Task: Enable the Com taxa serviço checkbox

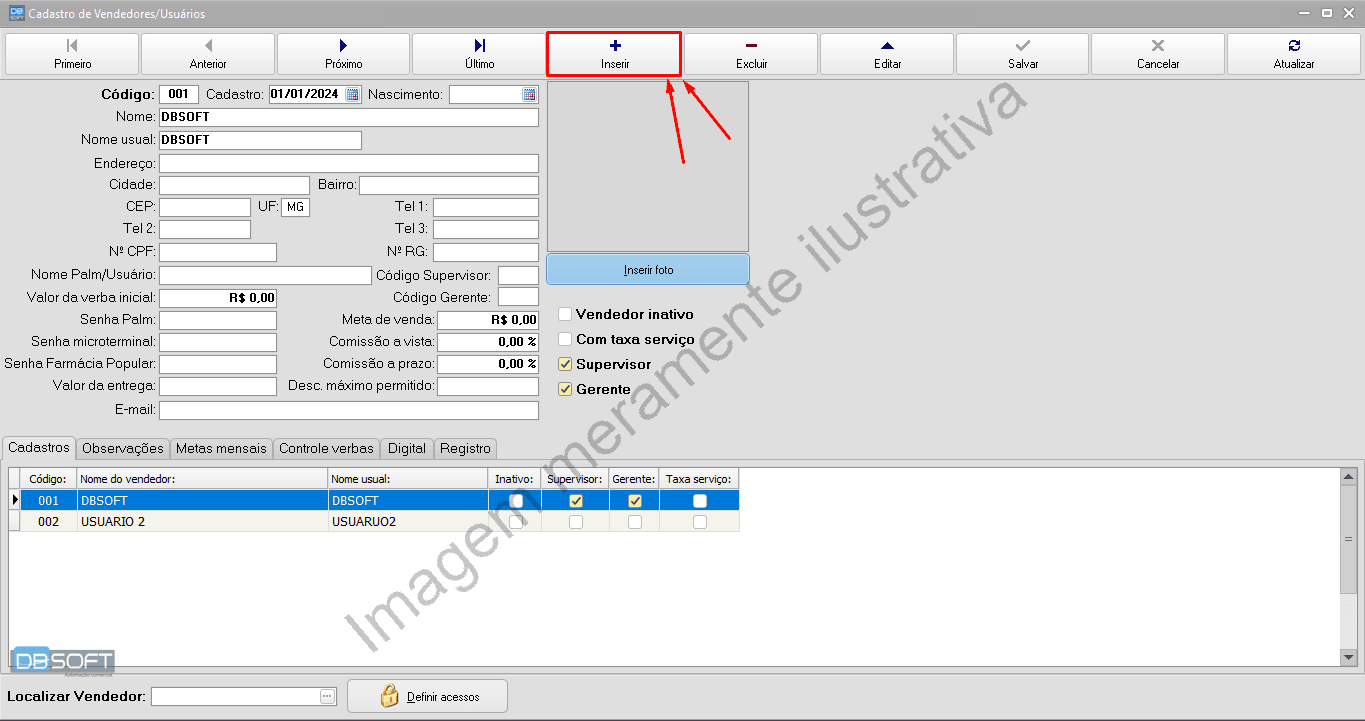Action: point(565,339)
